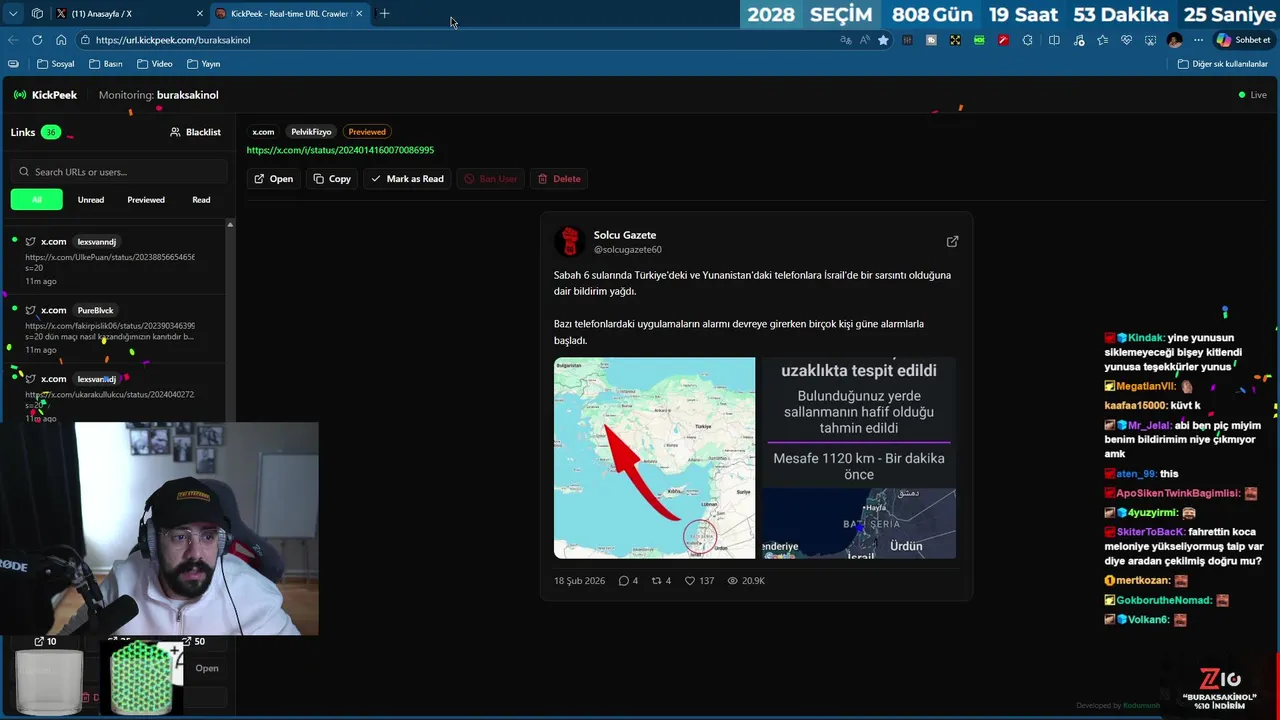Click chat username Kindak
1280x720 pixels.
(1147, 338)
